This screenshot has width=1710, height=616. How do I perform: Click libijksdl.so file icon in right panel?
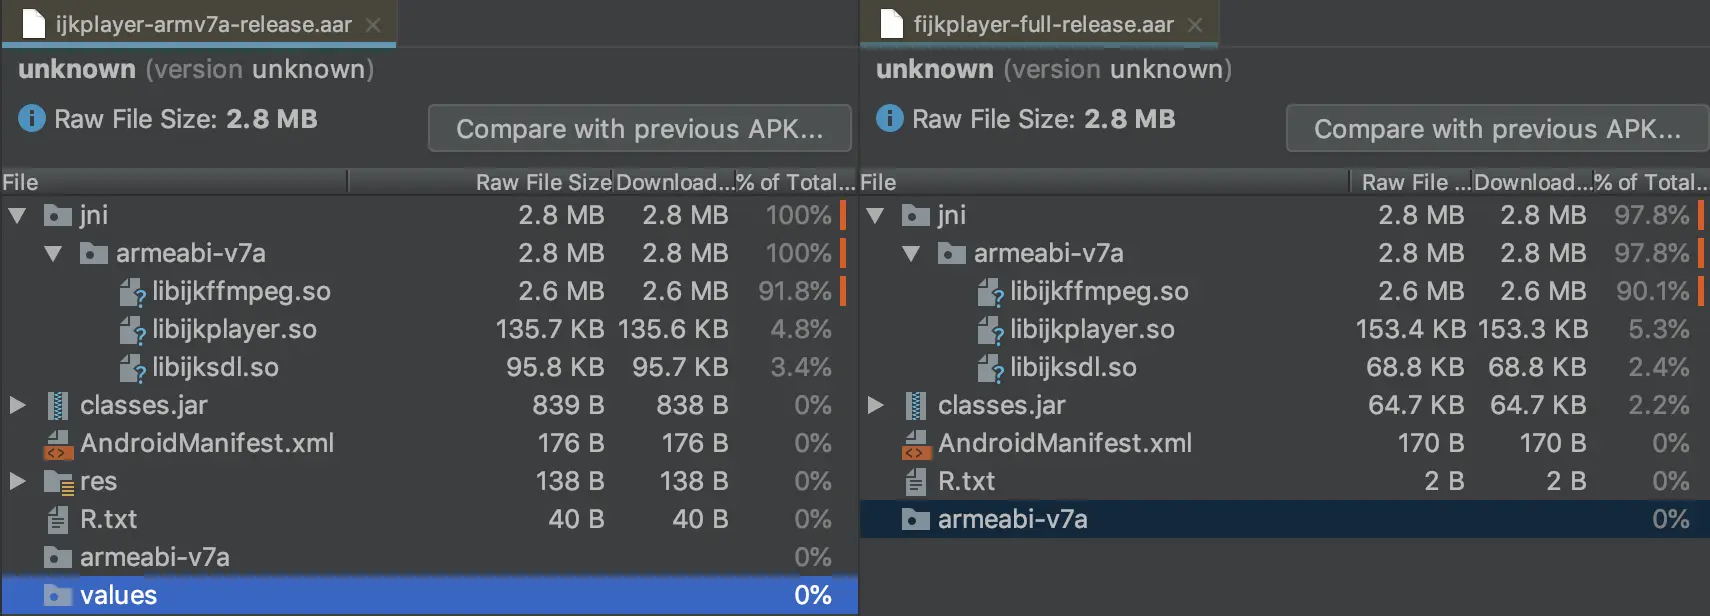[x=991, y=368]
